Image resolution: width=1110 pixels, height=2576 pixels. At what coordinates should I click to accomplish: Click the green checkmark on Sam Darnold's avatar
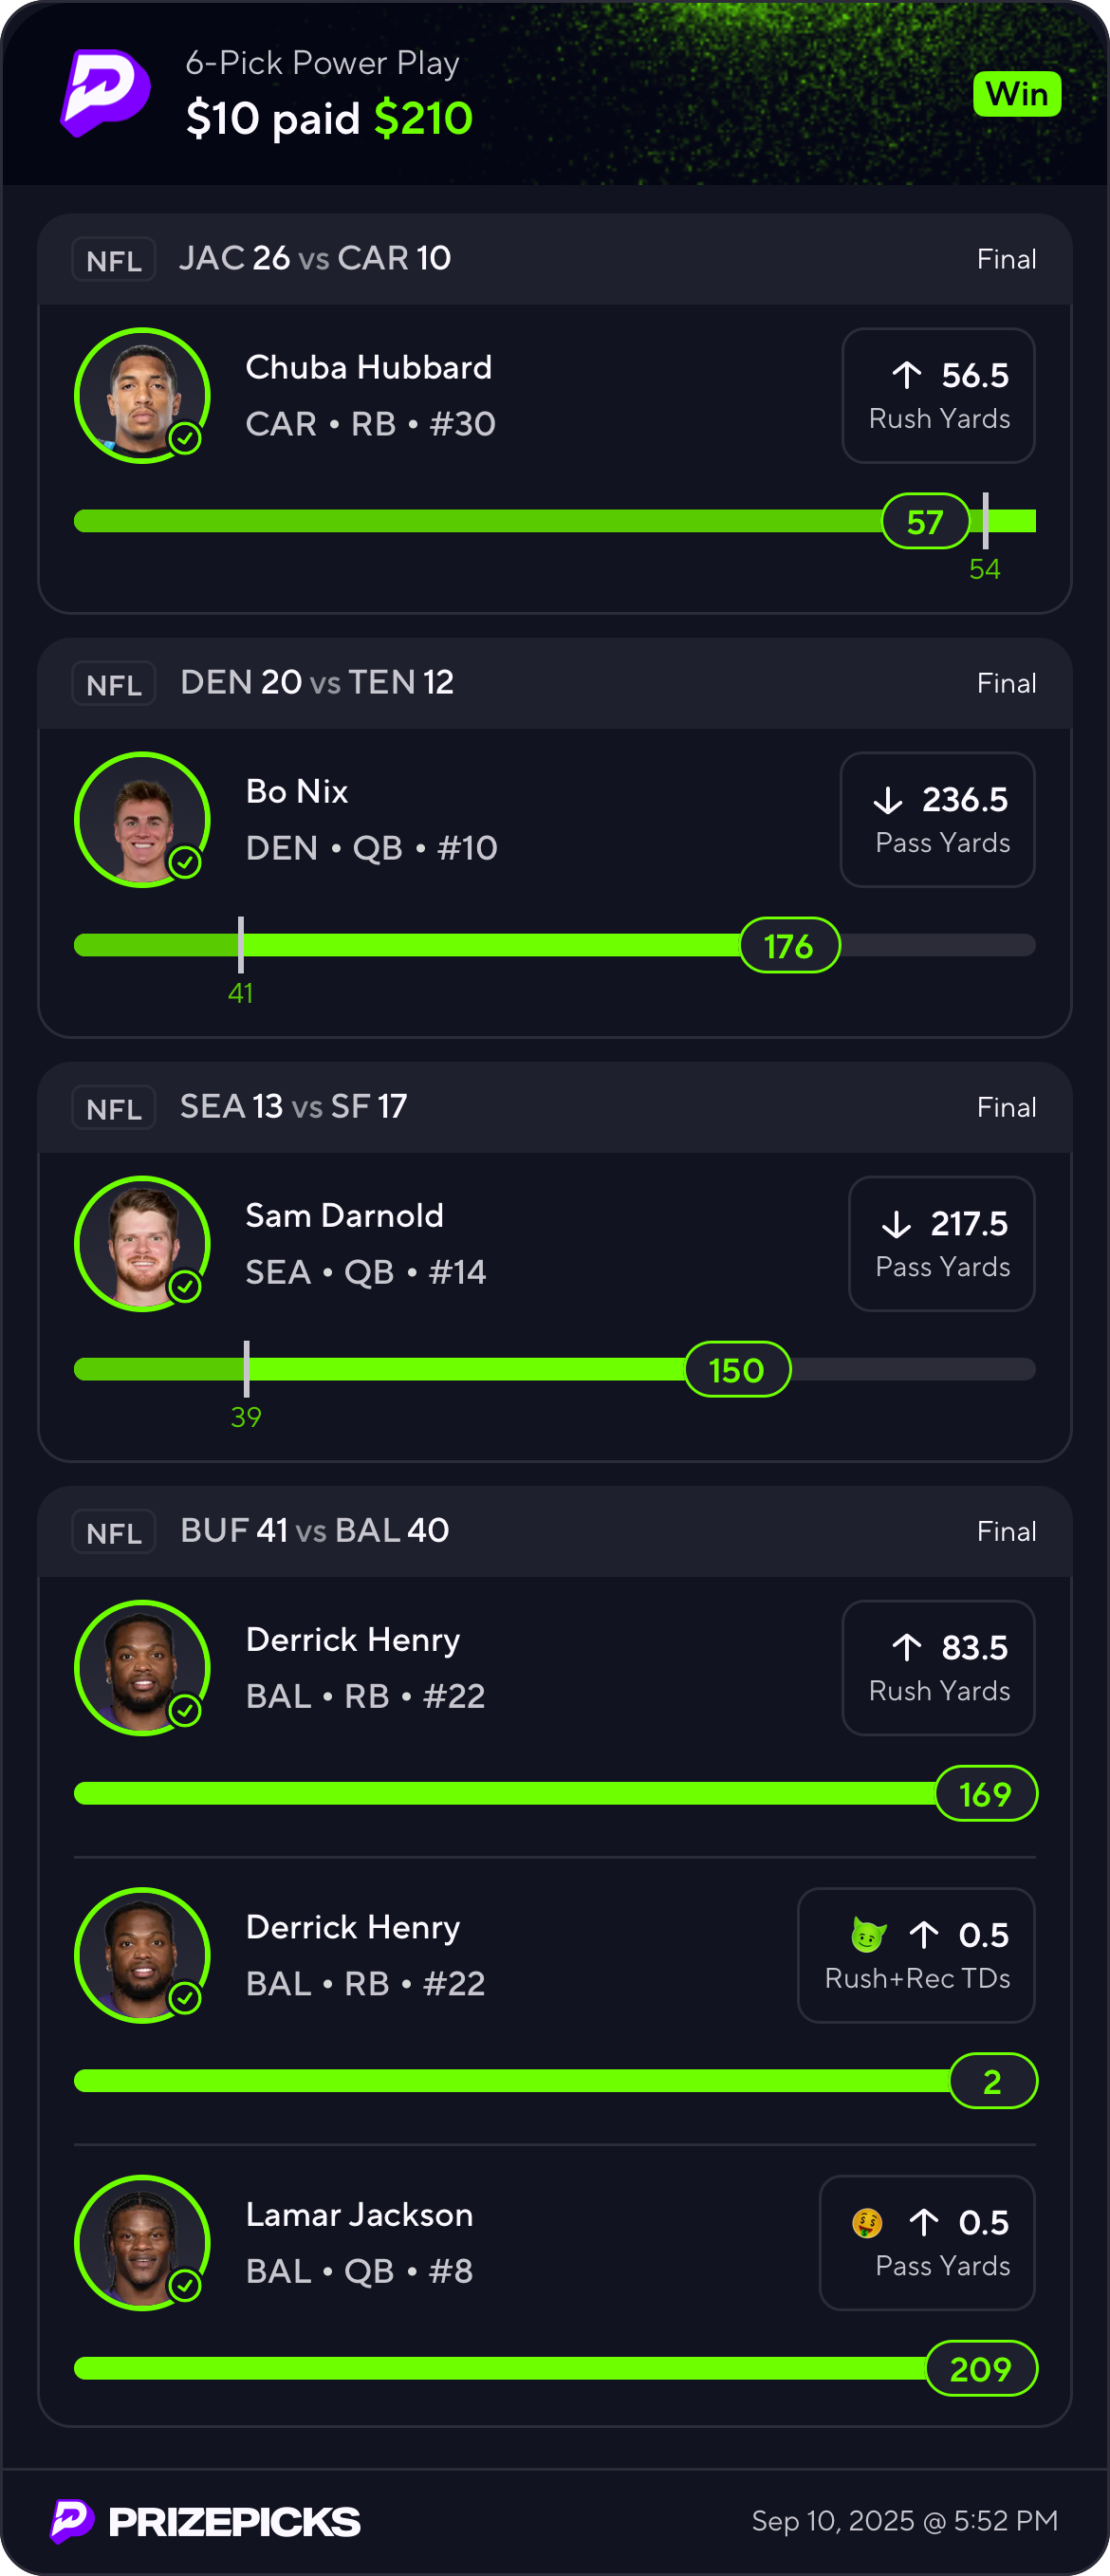185,1286
